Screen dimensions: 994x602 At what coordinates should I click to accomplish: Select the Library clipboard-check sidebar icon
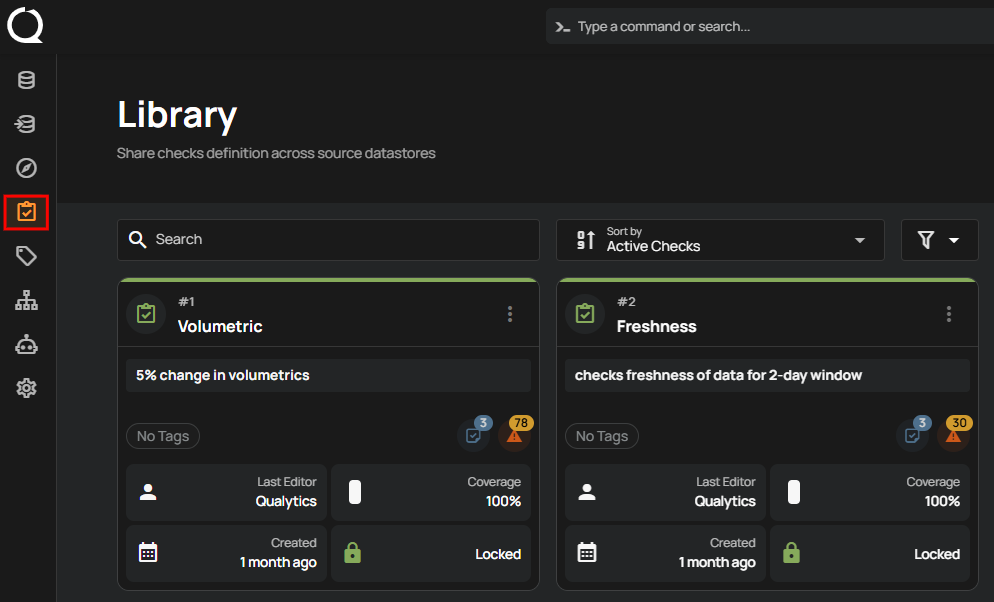pyautogui.click(x=27, y=212)
